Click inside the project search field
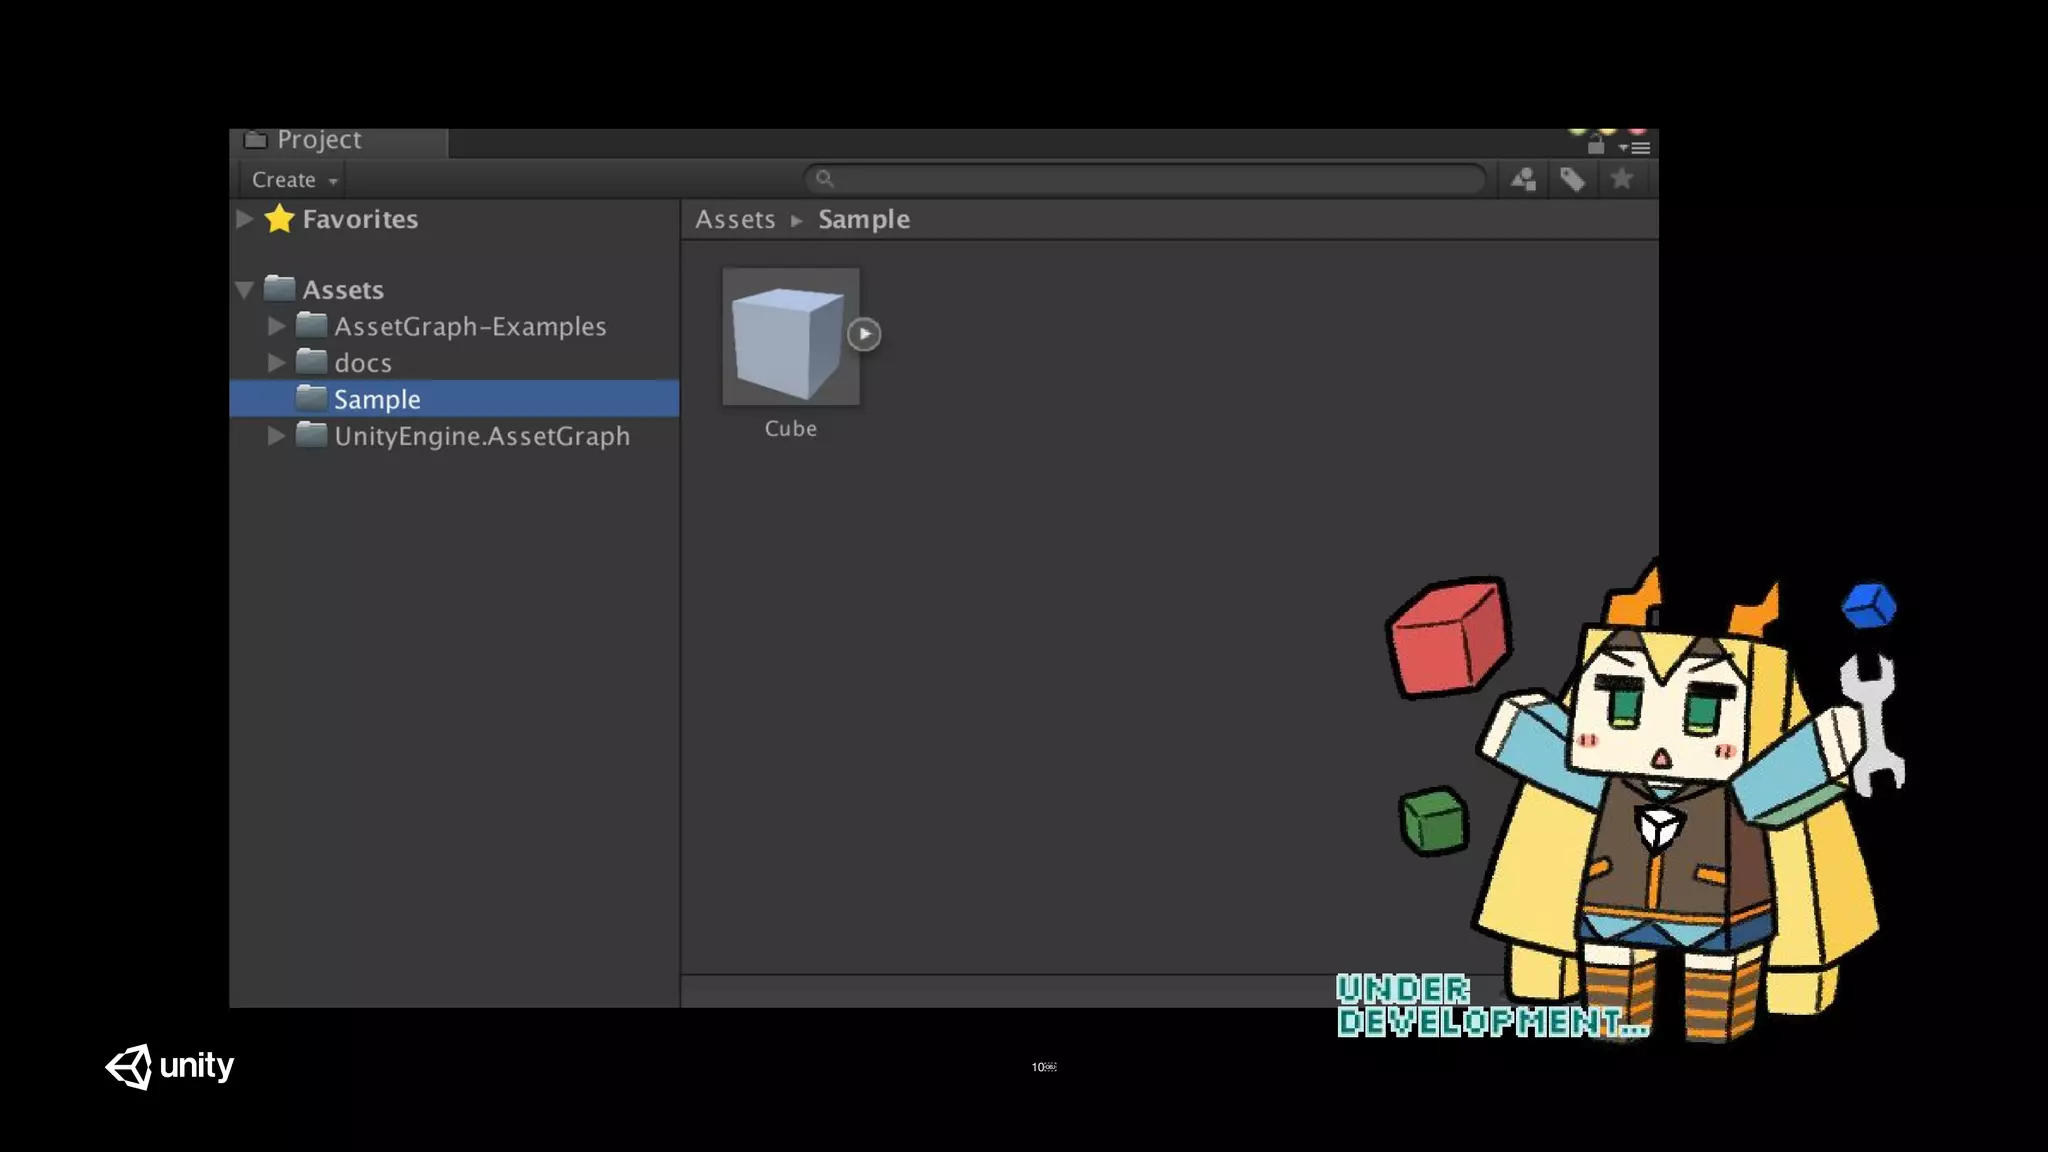Screen dimensions: 2048x1152 point(1150,179)
